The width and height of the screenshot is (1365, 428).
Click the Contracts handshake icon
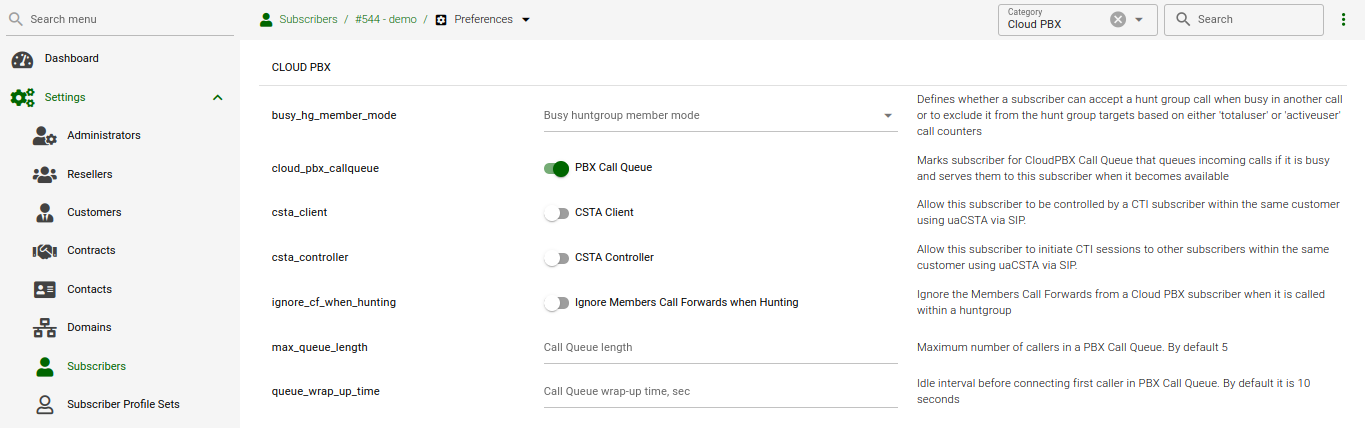[44, 251]
